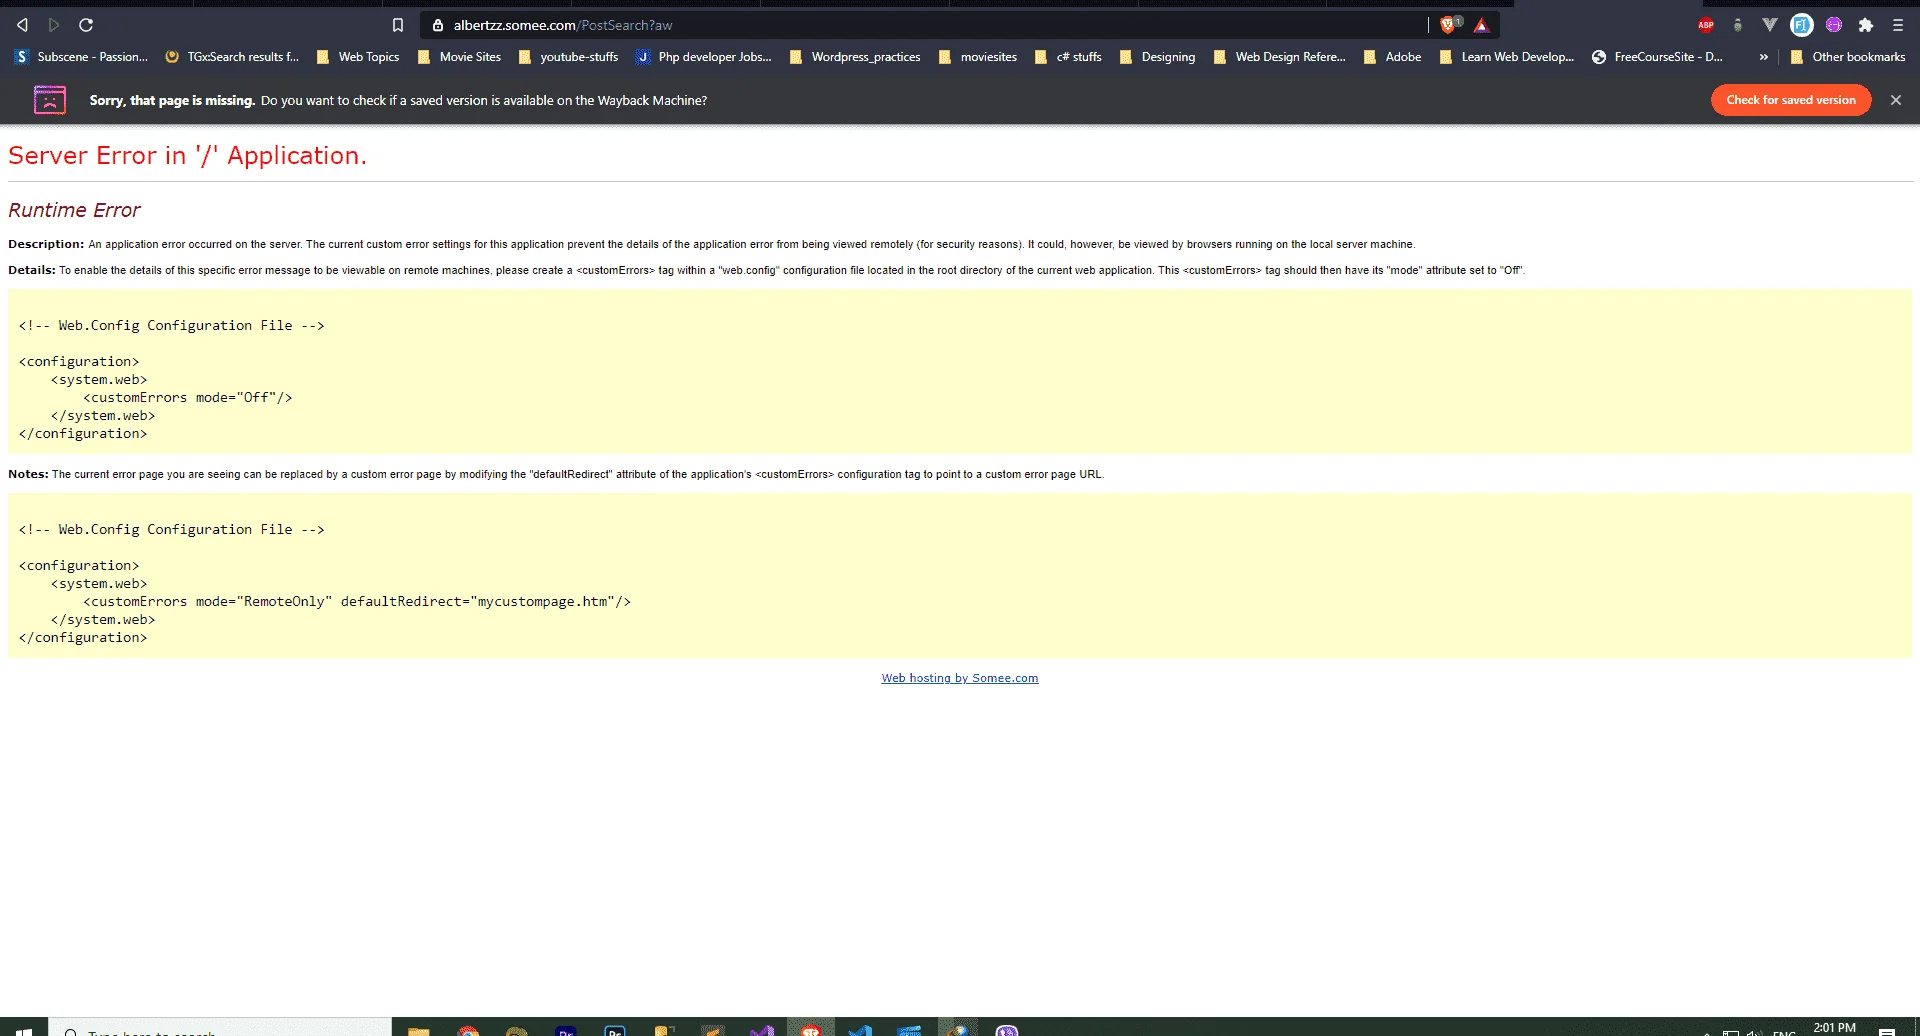The image size is (1920, 1036).
Task: Dismiss the Wayback Machine banner
Action: pos(1896,100)
